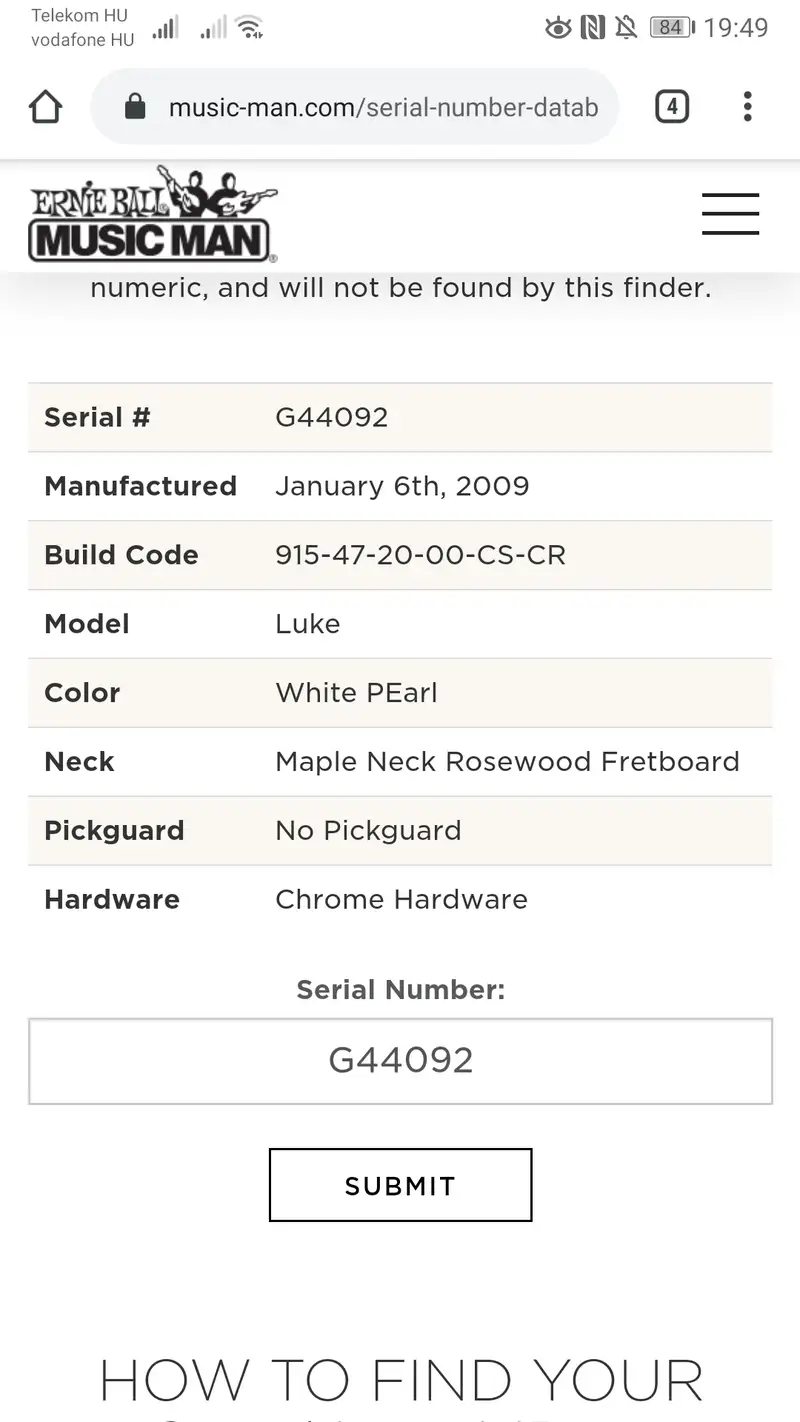This screenshot has height=1422, width=800.
Task: Select the Build Code value 915-47-20-00-CS-CR
Action: click(x=420, y=555)
